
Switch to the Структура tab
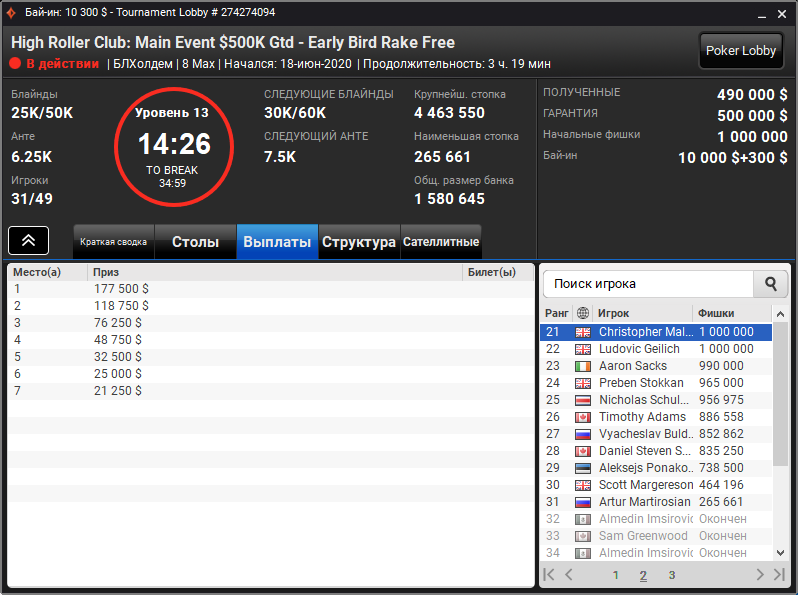[x=359, y=241]
